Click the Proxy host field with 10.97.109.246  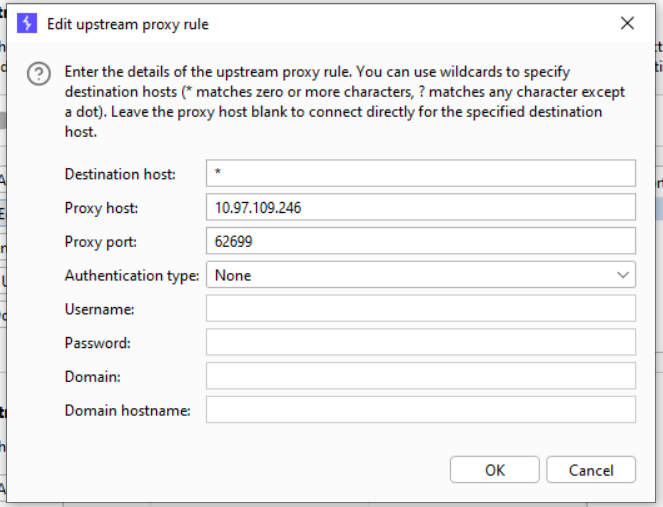(x=420, y=208)
